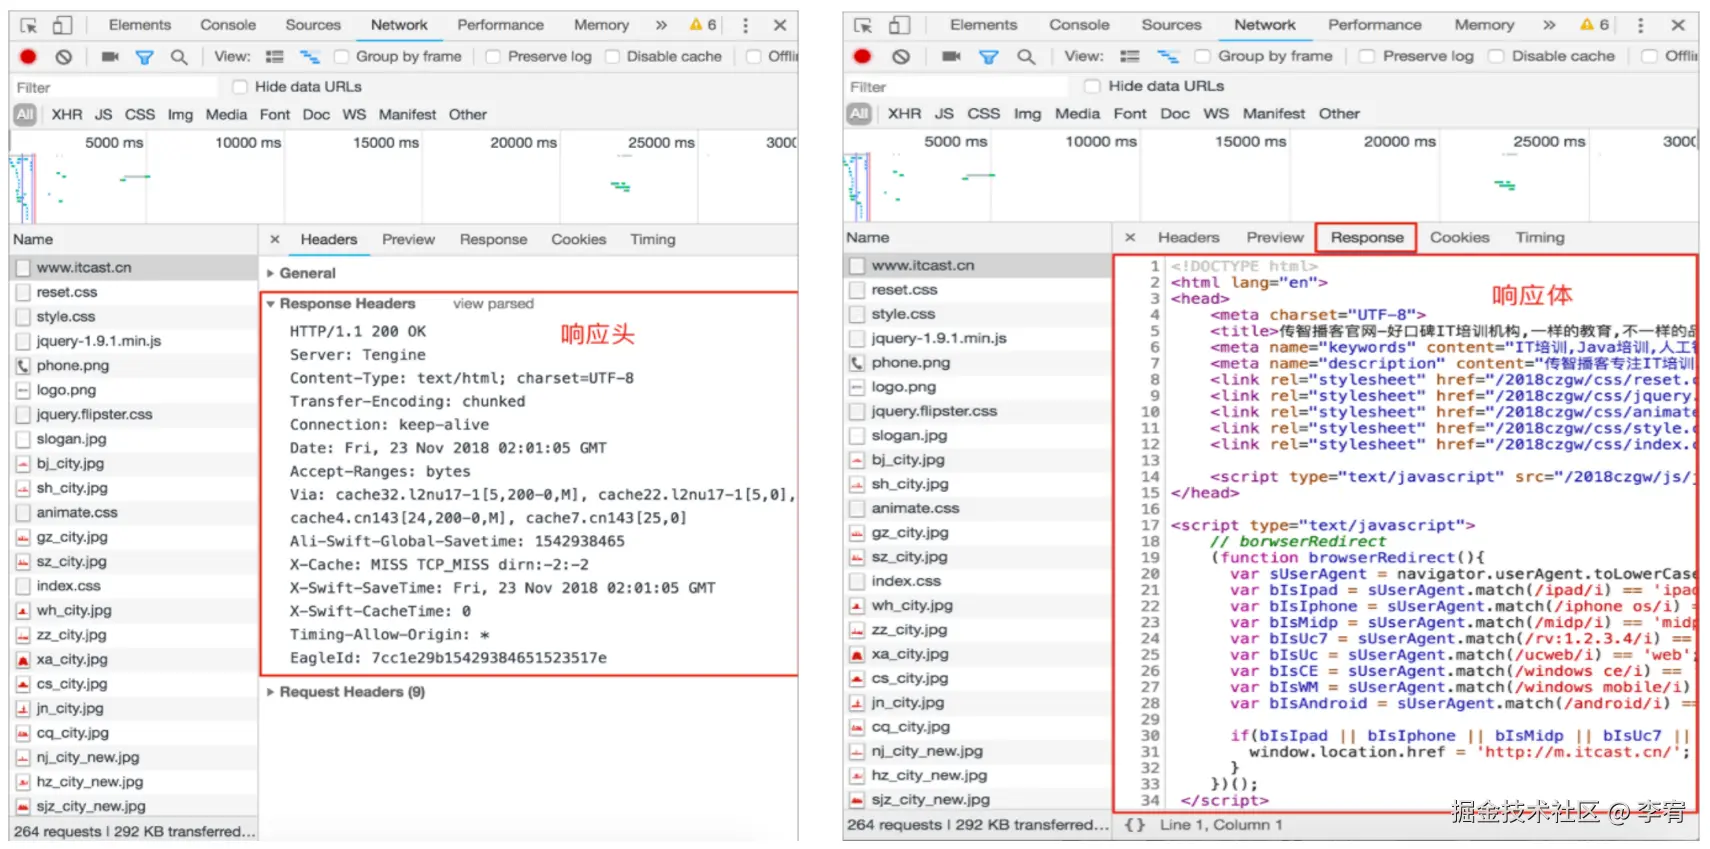Toggle device toolbar icon in left DevTools
Screen dimensions: 1710x849
(x=62, y=25)
